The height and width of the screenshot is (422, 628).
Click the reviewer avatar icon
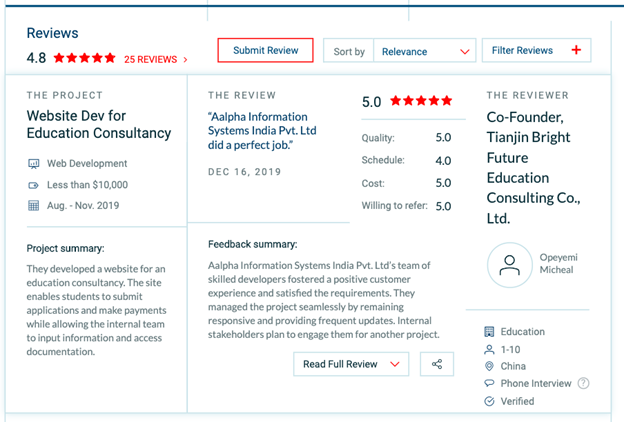coord(510,265)
